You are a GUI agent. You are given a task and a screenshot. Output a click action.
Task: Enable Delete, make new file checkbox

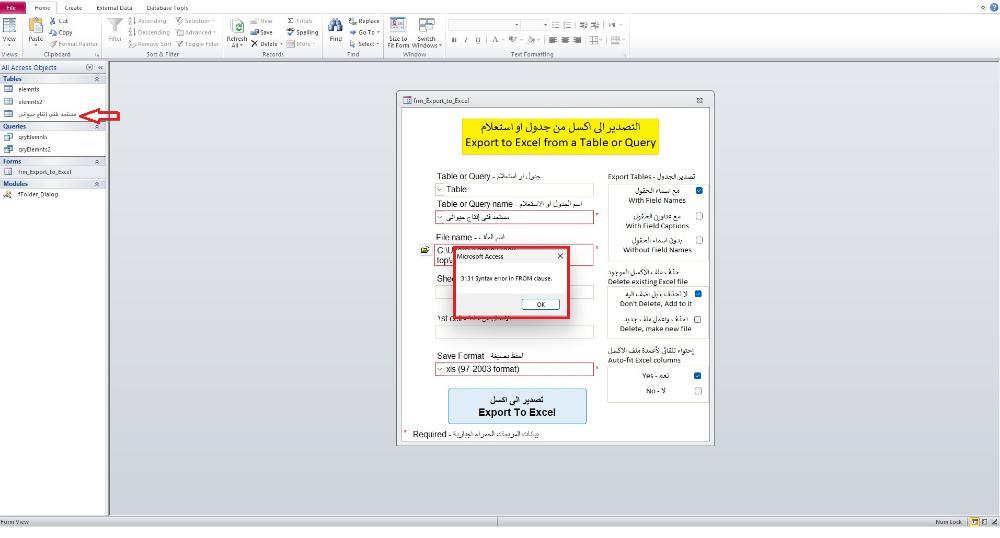[x=697, y=319]
